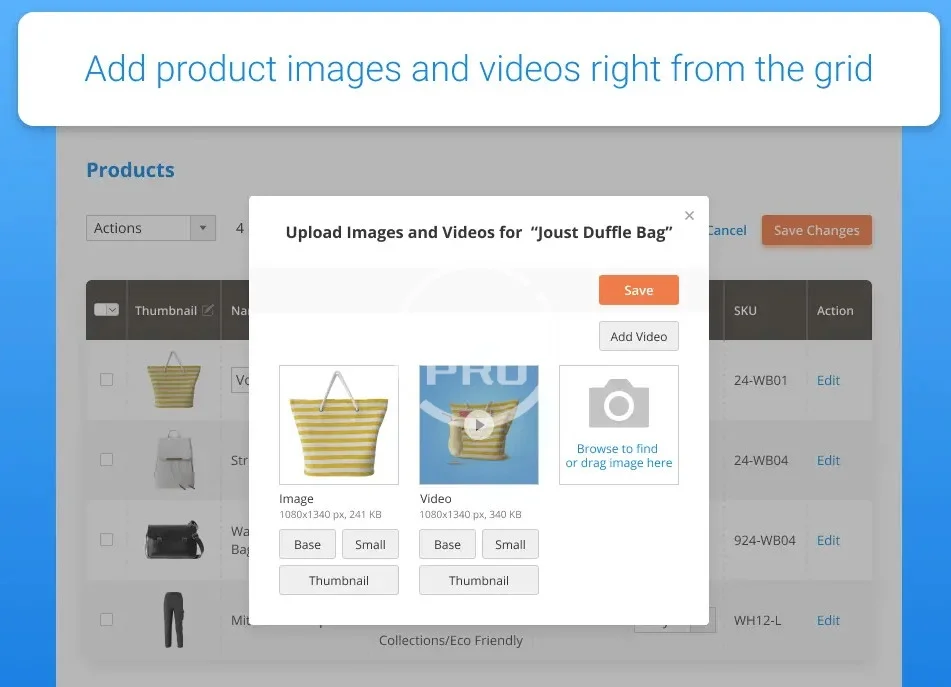Select the checkbox for 24-WB04 row
The height and width of the screenshot is (687, 951).
(x=107, y=460)
